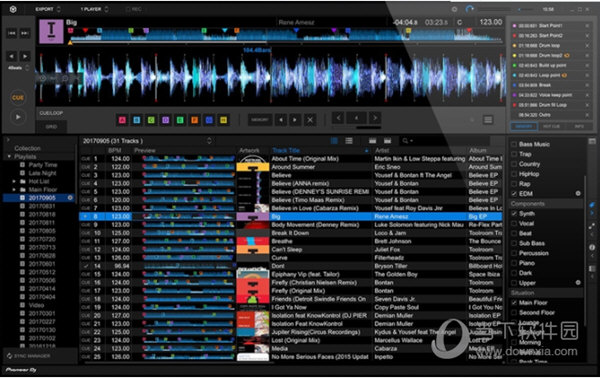Sort by BPM column header
600x378 pixels.
114,151
